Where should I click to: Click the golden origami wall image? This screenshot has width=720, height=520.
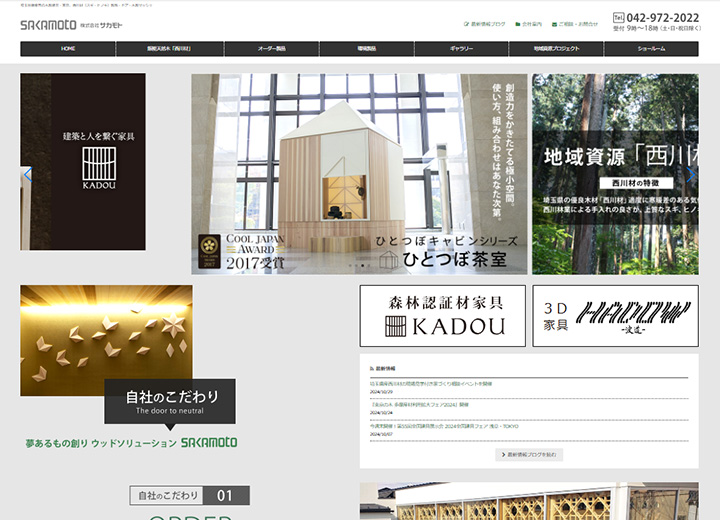point(106,340)
